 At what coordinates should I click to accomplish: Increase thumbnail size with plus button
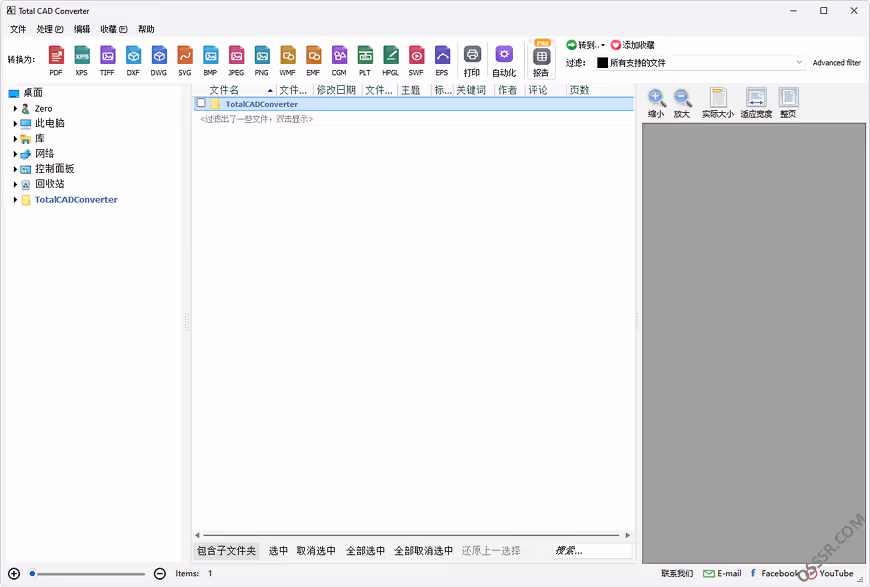14,574
